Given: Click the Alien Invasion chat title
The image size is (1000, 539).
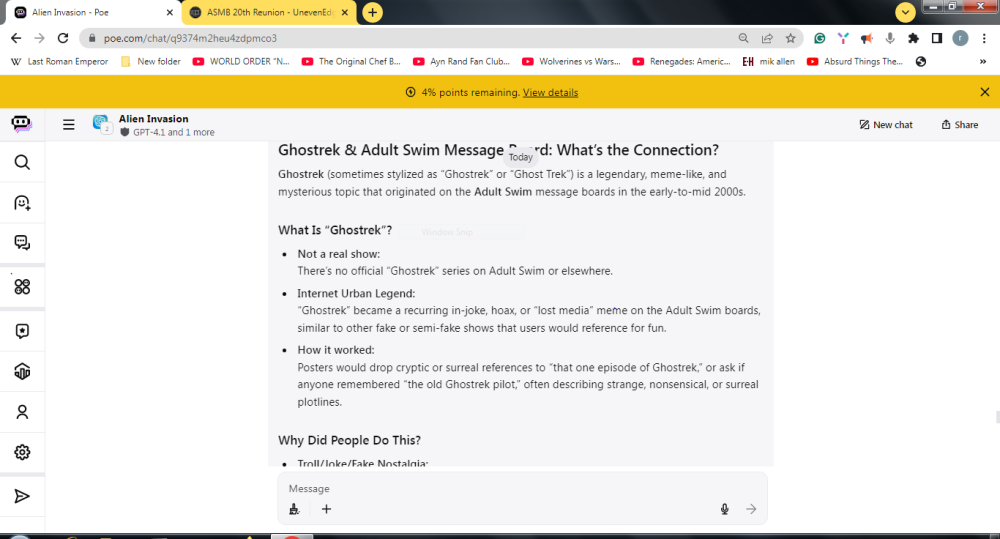Looking at the screenshot, I should [154, 119].
